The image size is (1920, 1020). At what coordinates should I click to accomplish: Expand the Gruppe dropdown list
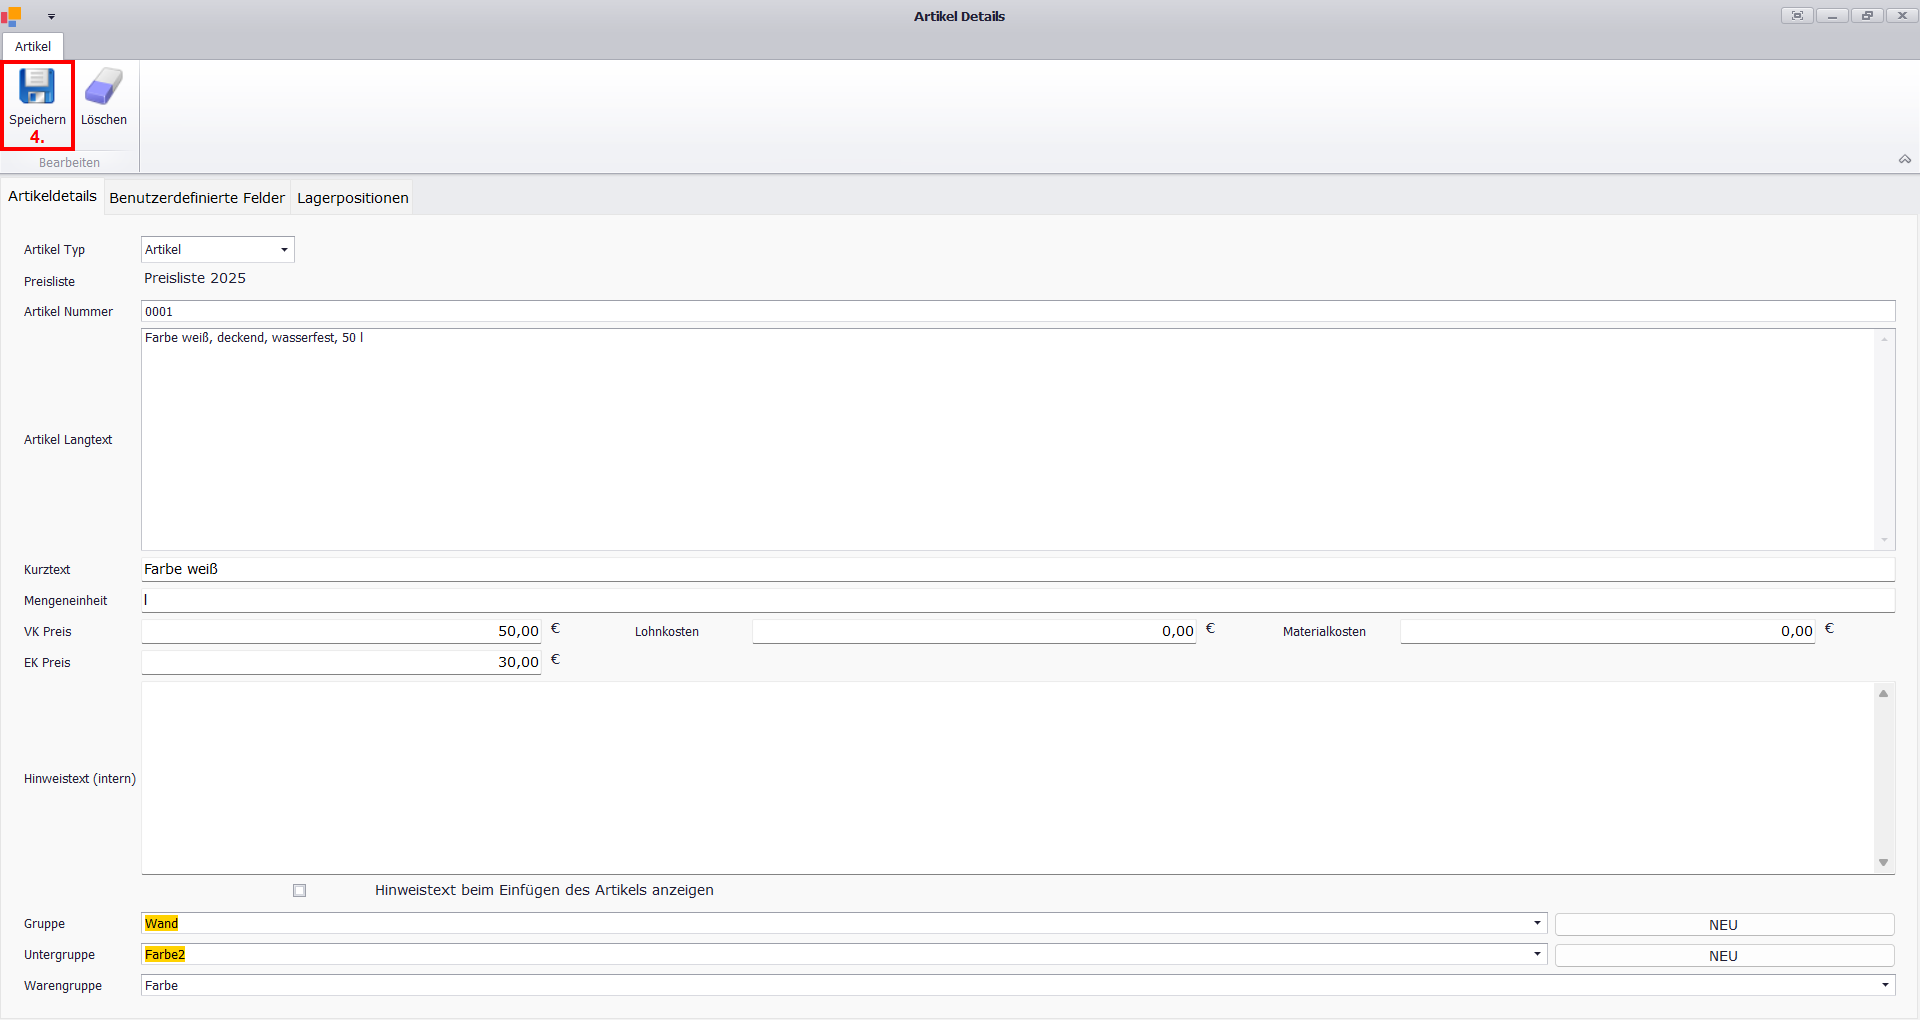click(1536, 924)
